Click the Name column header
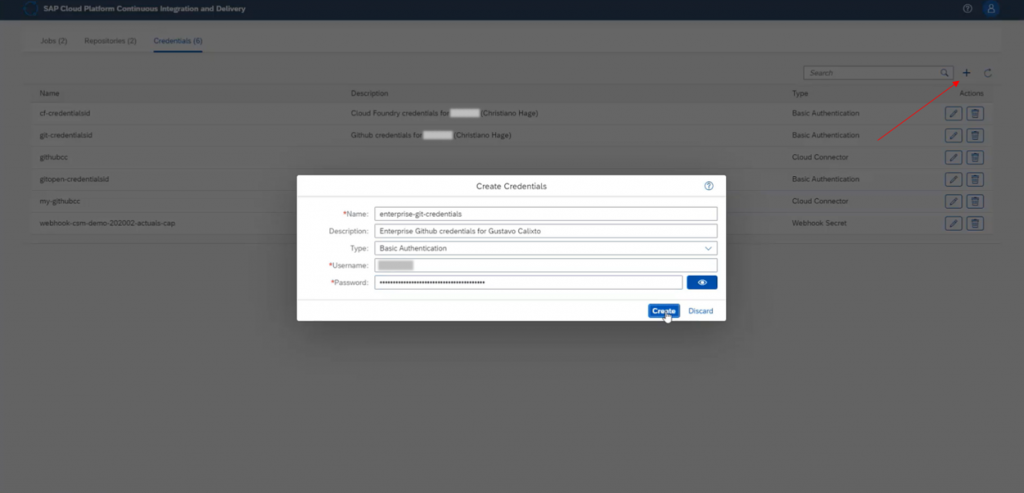Screen dimensions: 1024x493 pos(49,93)
